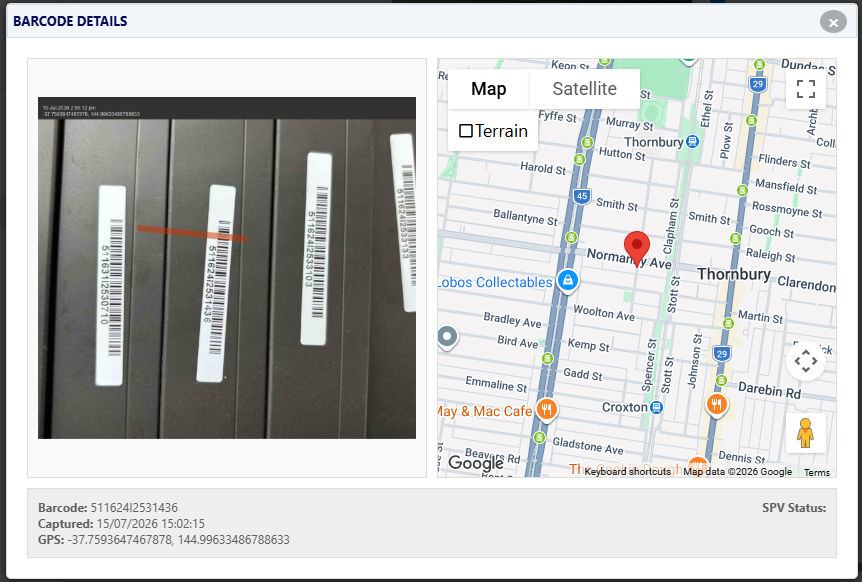Click the Captured date 15/07/2026 15:02:15
Image resolution: width=862 pixels, height=582 pixels.
coord(150,523)
